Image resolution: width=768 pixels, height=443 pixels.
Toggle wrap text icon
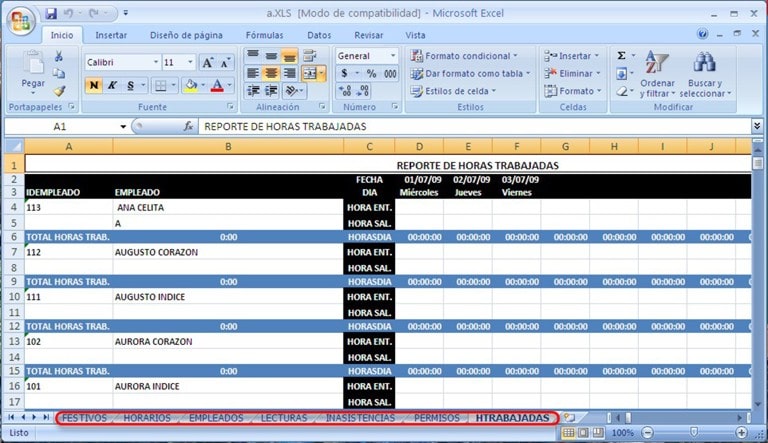pyautogui.click(x=310, y=55)
